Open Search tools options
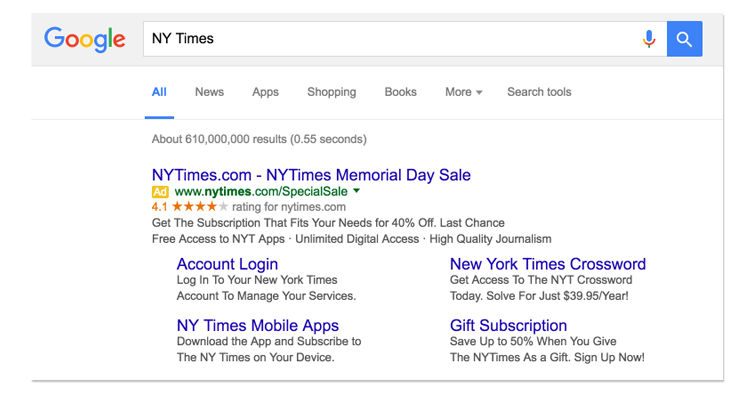This screenshot has width=754, height=394. click(x=539, y=92)
